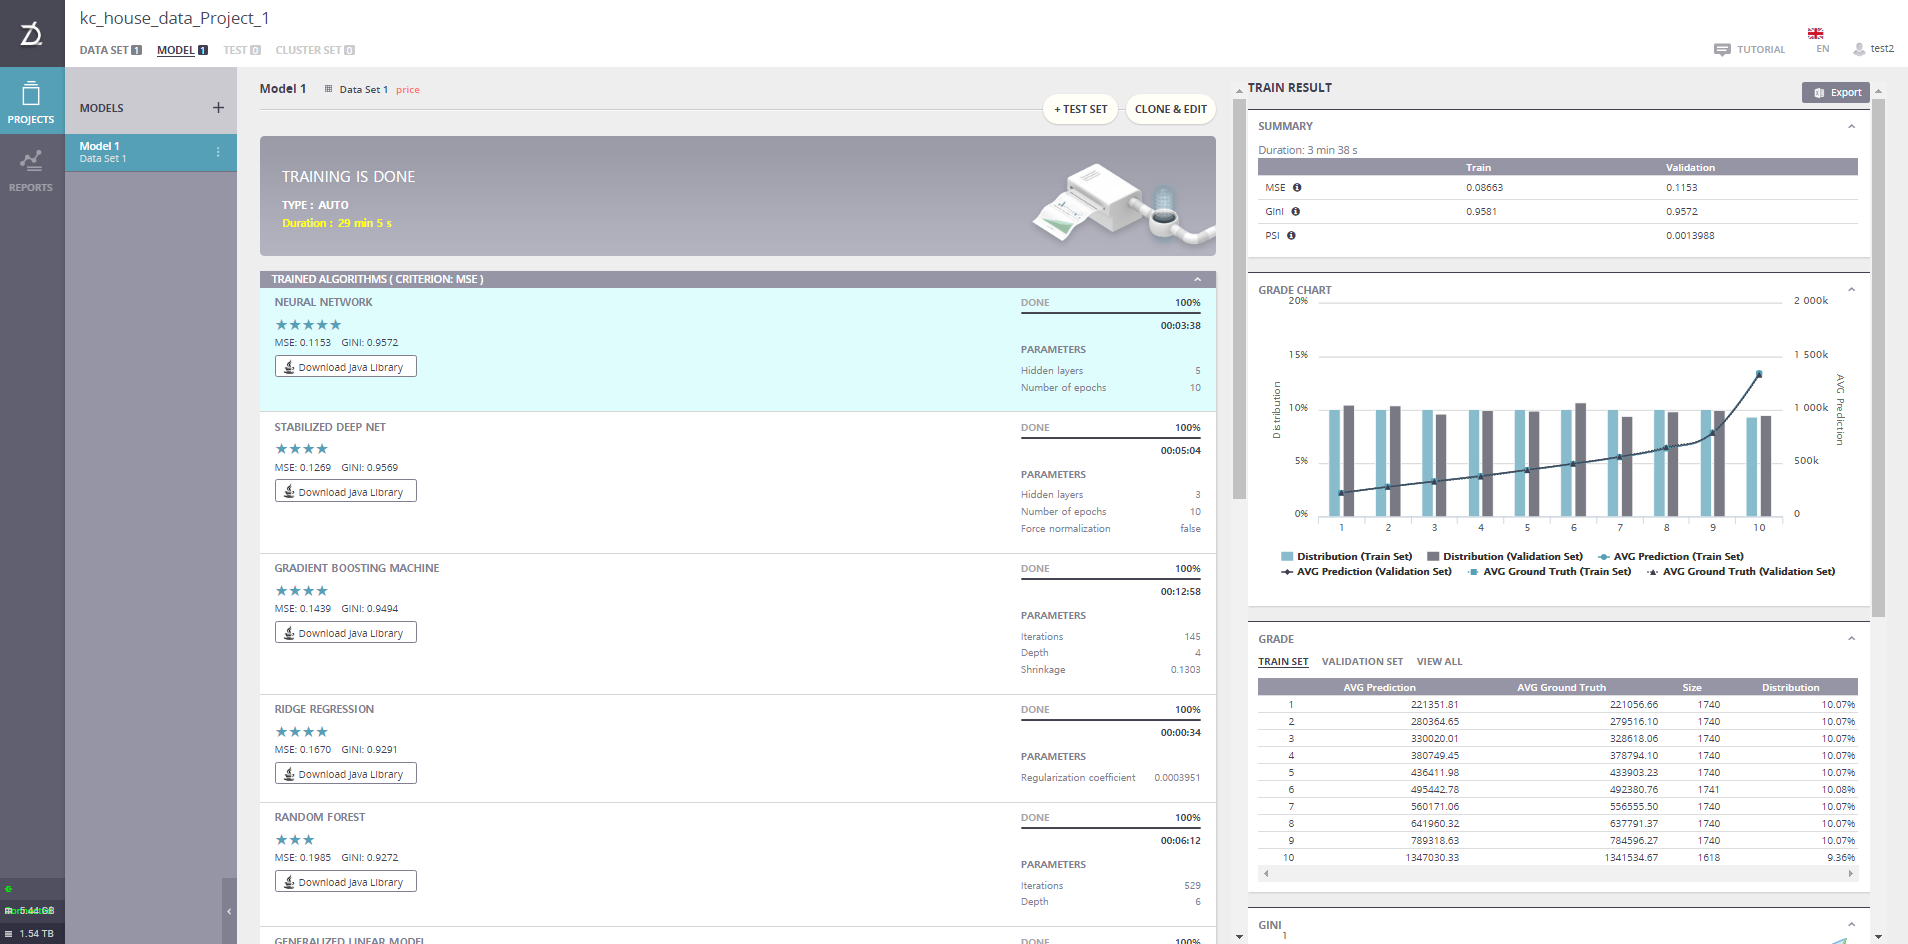Image resolution: width=1908 pixels, height=944 pixels.
Task: Show the MSE info tooltip icon
Action: coord(1297,187)
